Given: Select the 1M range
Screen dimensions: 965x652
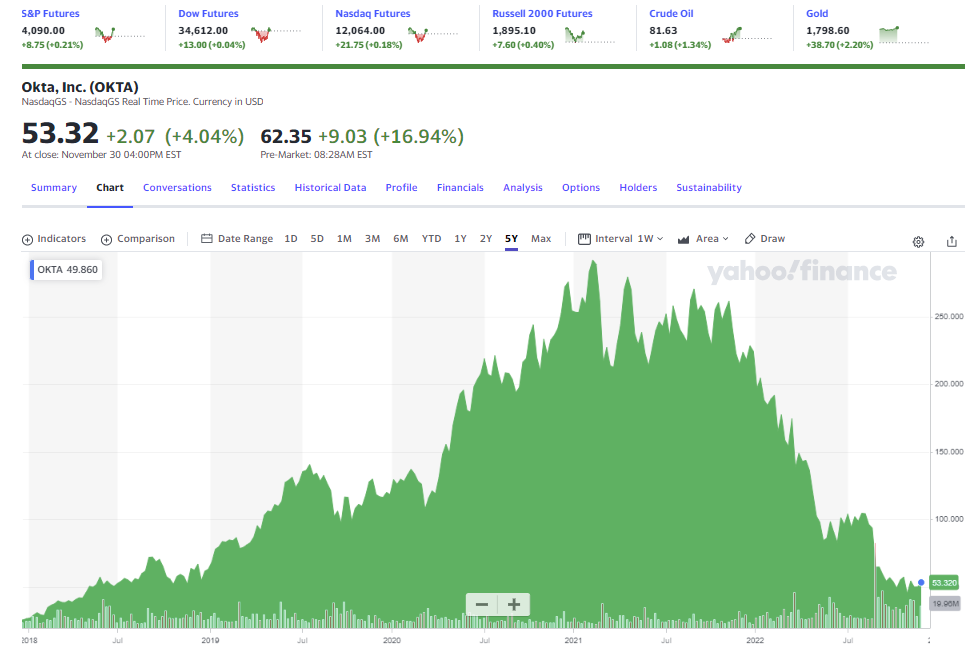Looking at the screenshot, I should click(x=344, y=239).
